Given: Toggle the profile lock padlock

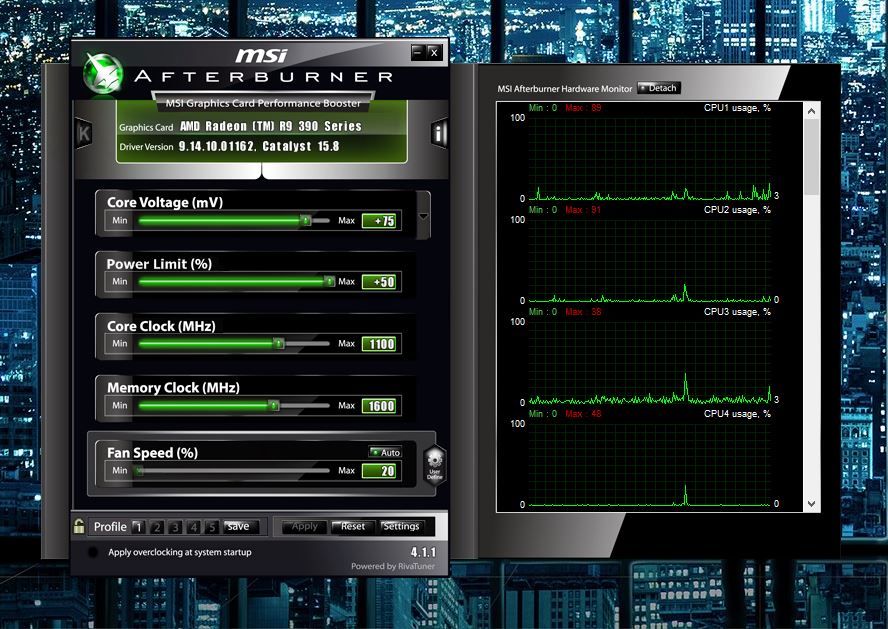Looking at the screenshot, I should (79, 526).
